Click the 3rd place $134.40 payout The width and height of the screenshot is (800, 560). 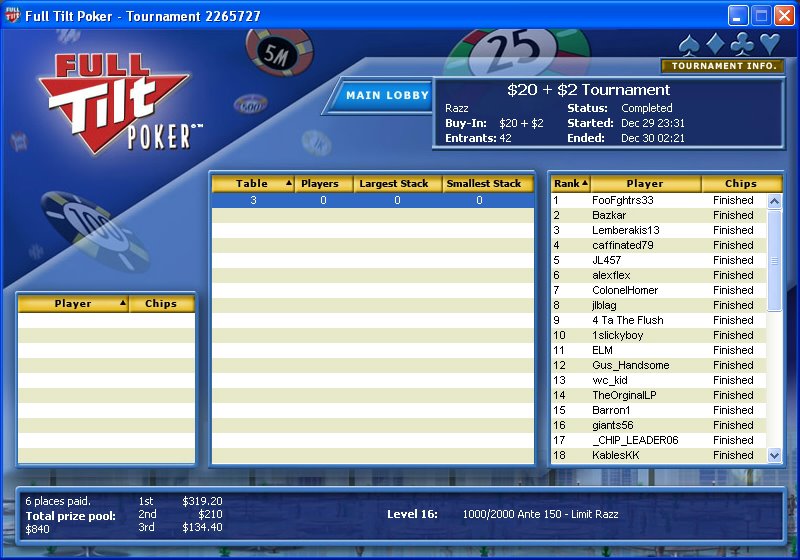(180, 527)
